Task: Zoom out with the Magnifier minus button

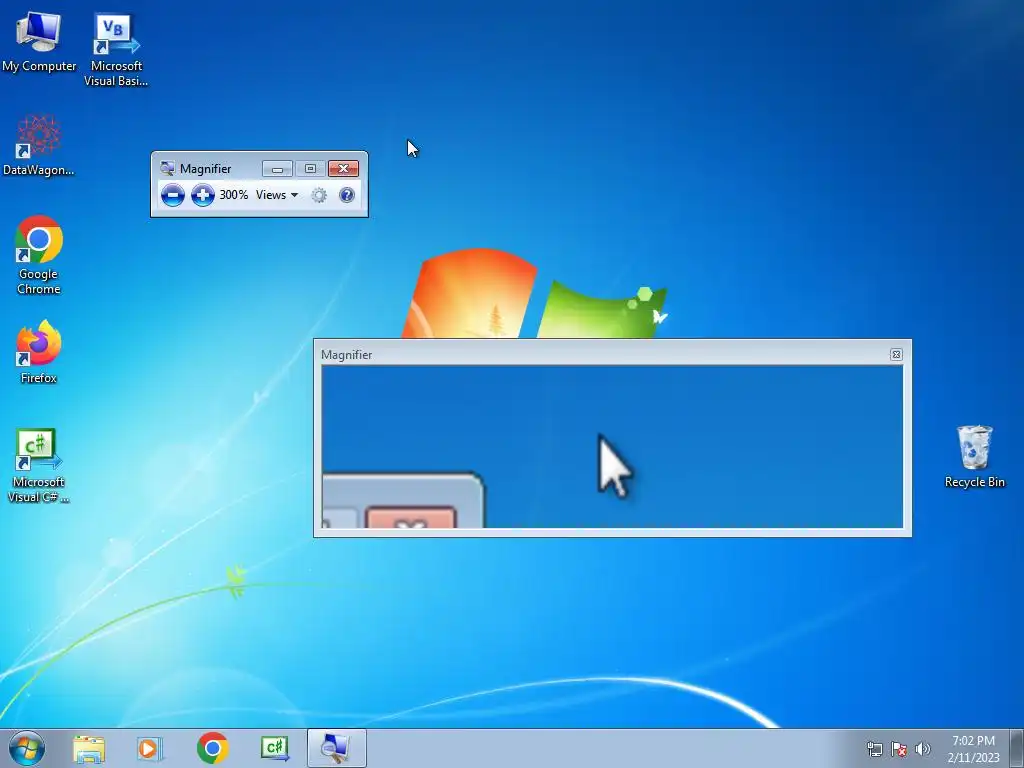Action: click(172, 195)
